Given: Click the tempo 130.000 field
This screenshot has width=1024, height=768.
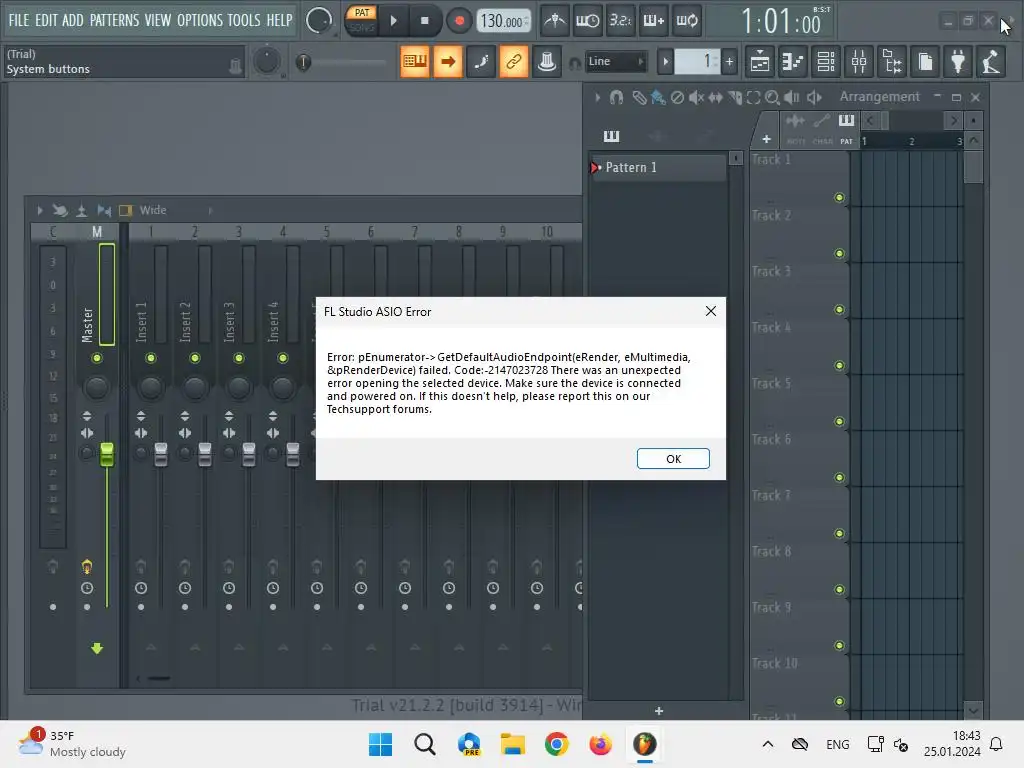Looking at the screenshot, I should click(504, 22).
